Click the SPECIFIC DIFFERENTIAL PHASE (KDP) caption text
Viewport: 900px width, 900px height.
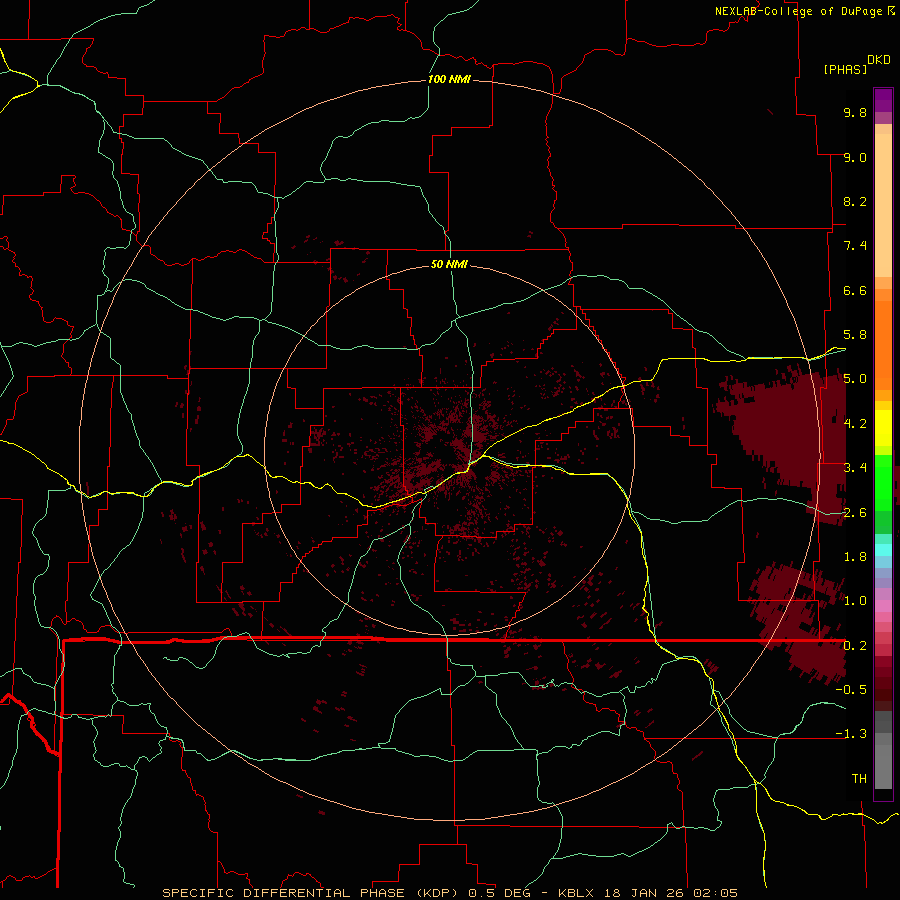[x=313, y=893]
